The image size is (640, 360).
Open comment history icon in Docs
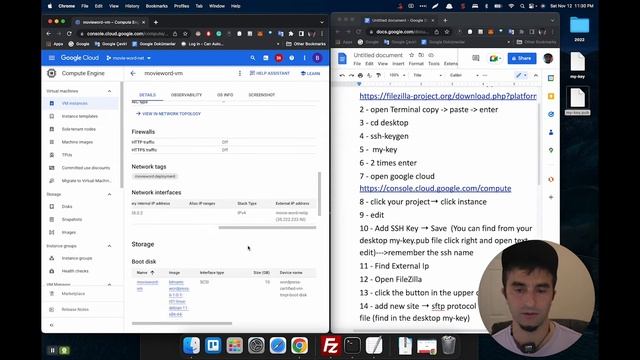(x=476, y=58)
